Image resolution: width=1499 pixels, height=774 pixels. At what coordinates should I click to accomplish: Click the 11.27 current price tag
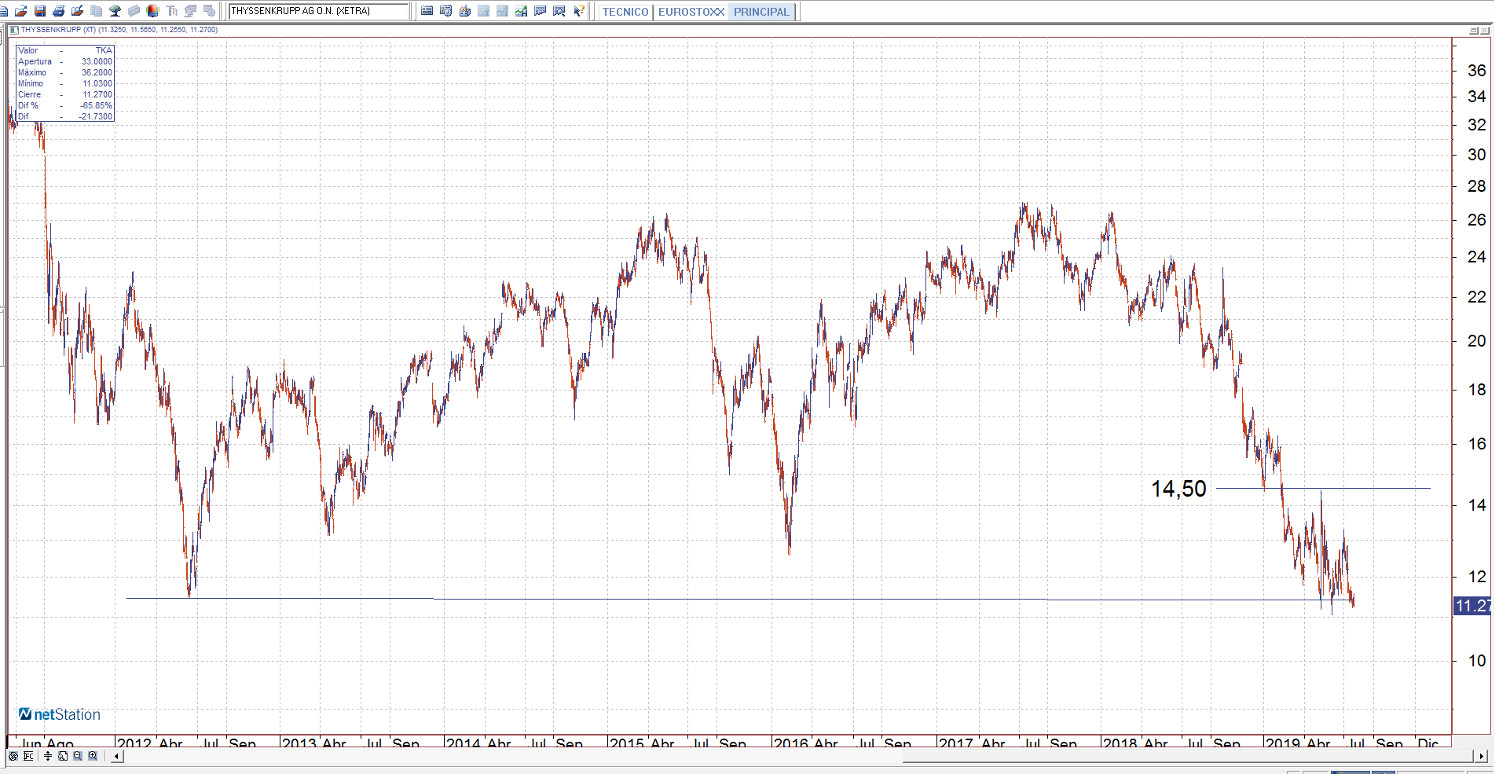(1473, 606)
